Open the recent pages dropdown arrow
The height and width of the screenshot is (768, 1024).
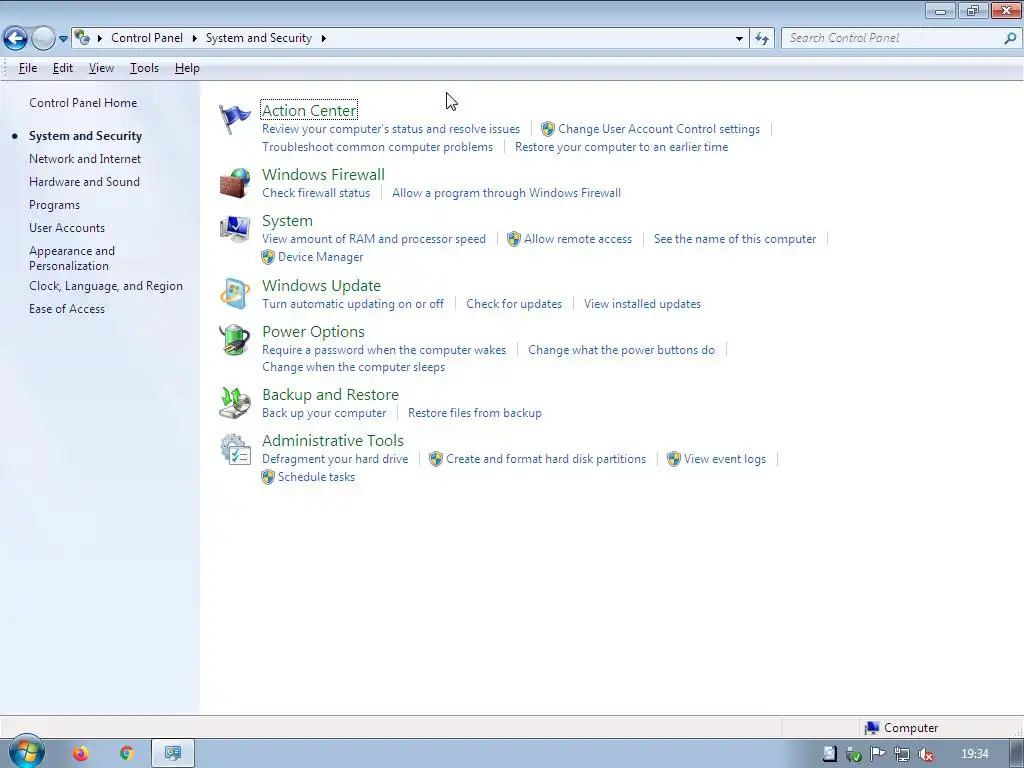[63, 39]
